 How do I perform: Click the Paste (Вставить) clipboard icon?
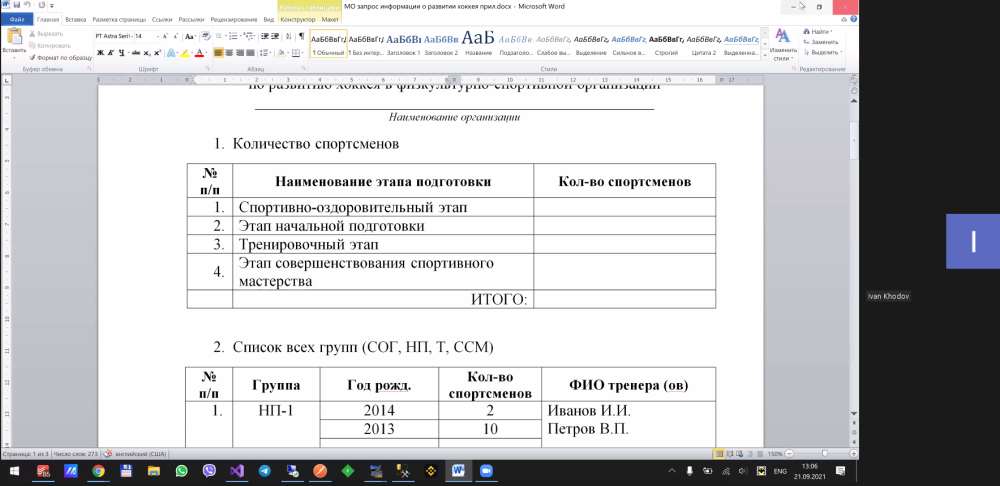[x=14, y=36]
